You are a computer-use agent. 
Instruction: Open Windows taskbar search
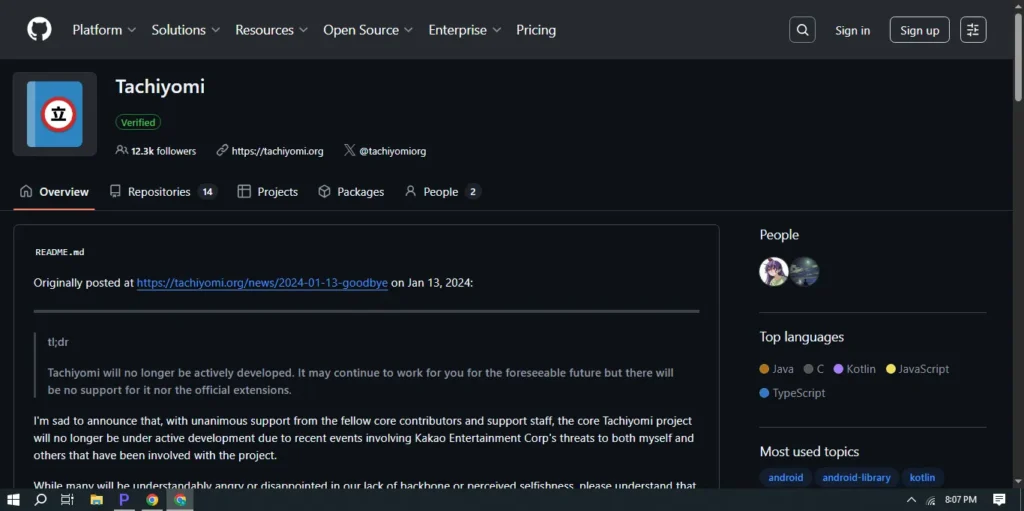pos(40,500)
